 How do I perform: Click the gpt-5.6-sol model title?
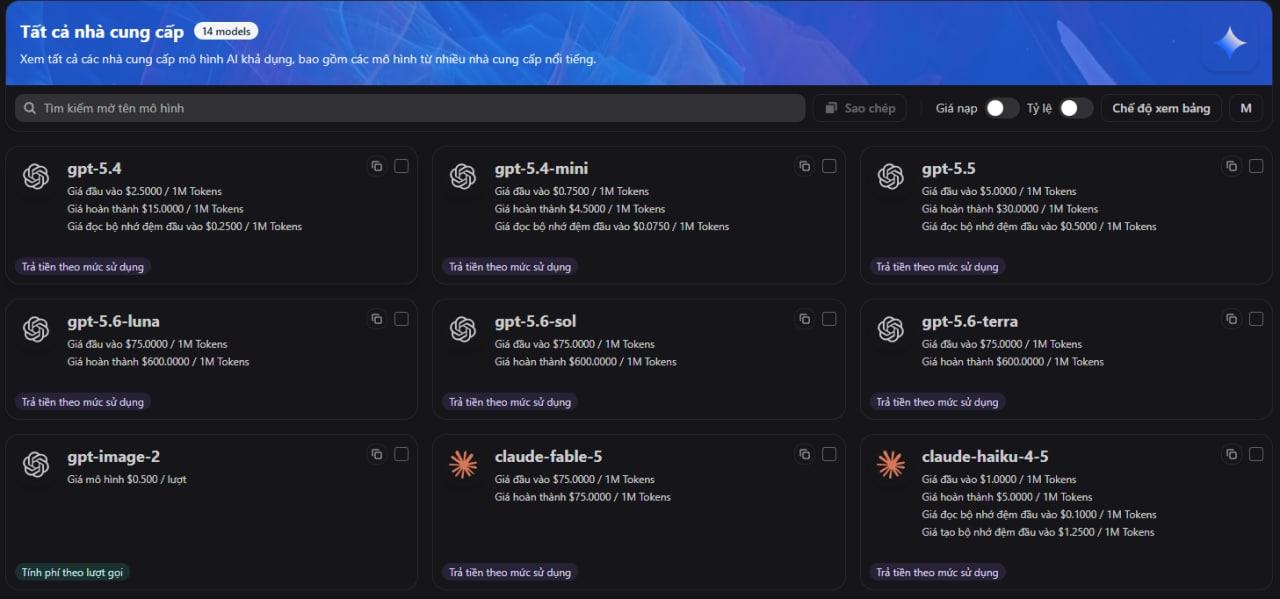(x=535, y=321)
